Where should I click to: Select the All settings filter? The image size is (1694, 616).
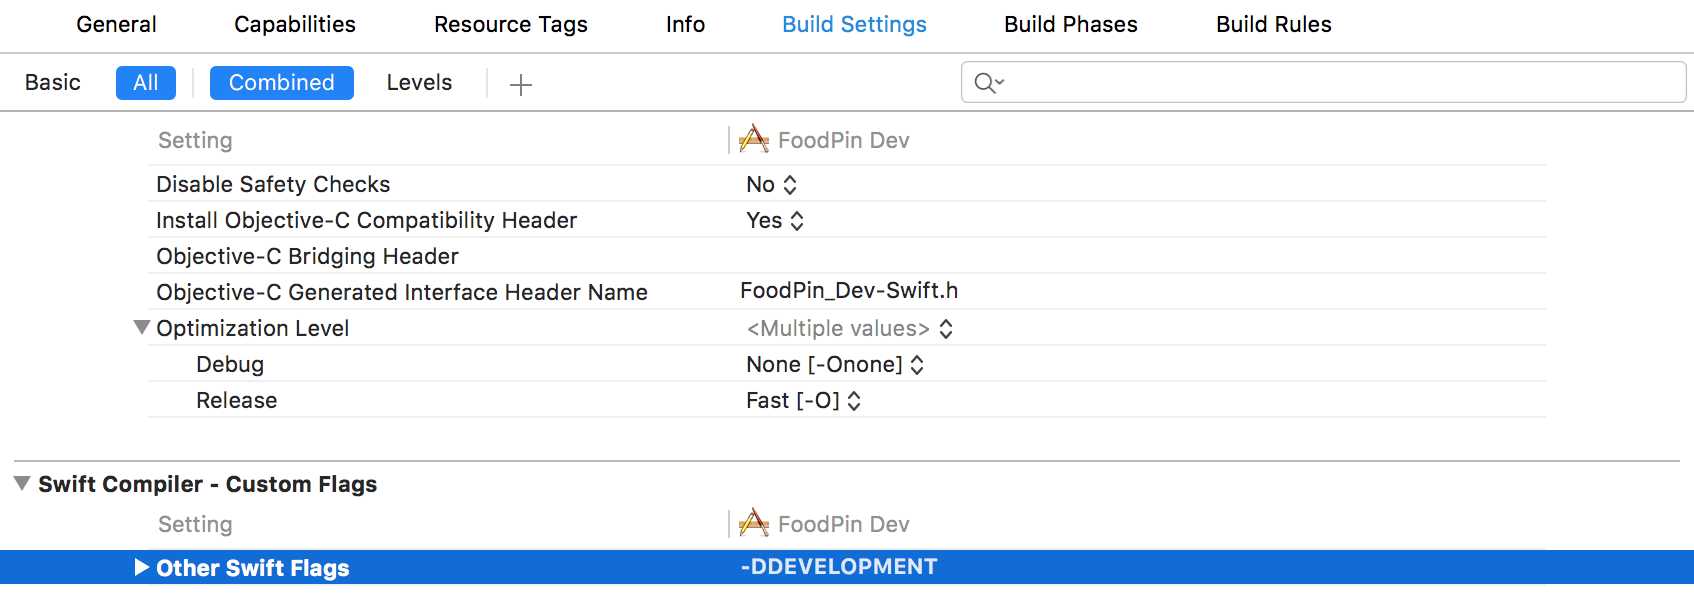tap(146, 83)
